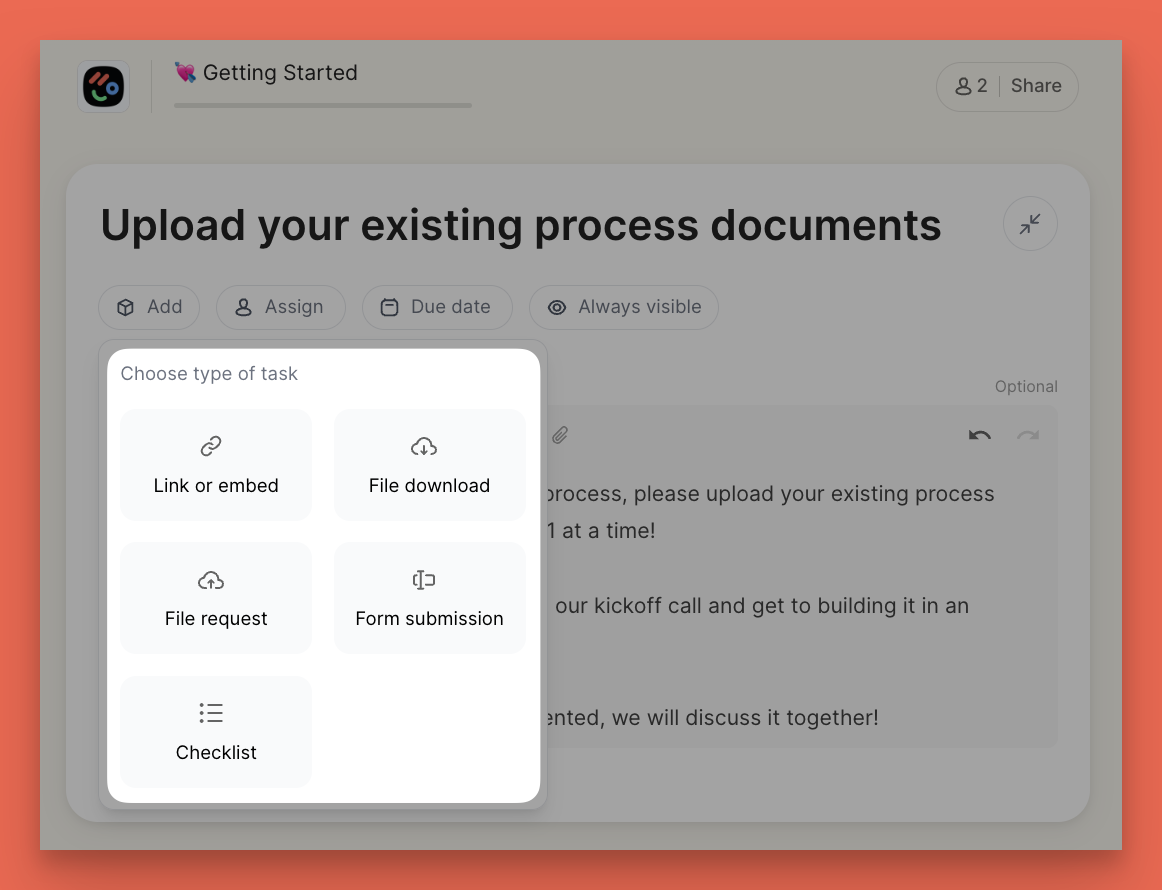1162x890 pixels.
Task: Create a Checklist task
Action: pos(215,731)
